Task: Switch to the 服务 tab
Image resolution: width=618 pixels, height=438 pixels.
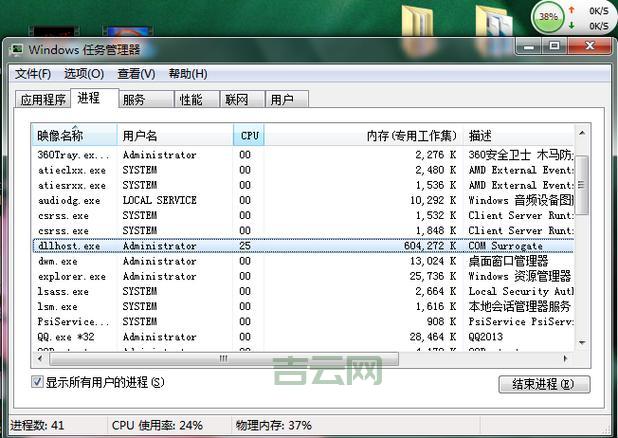Action: (x=146, y=99)
